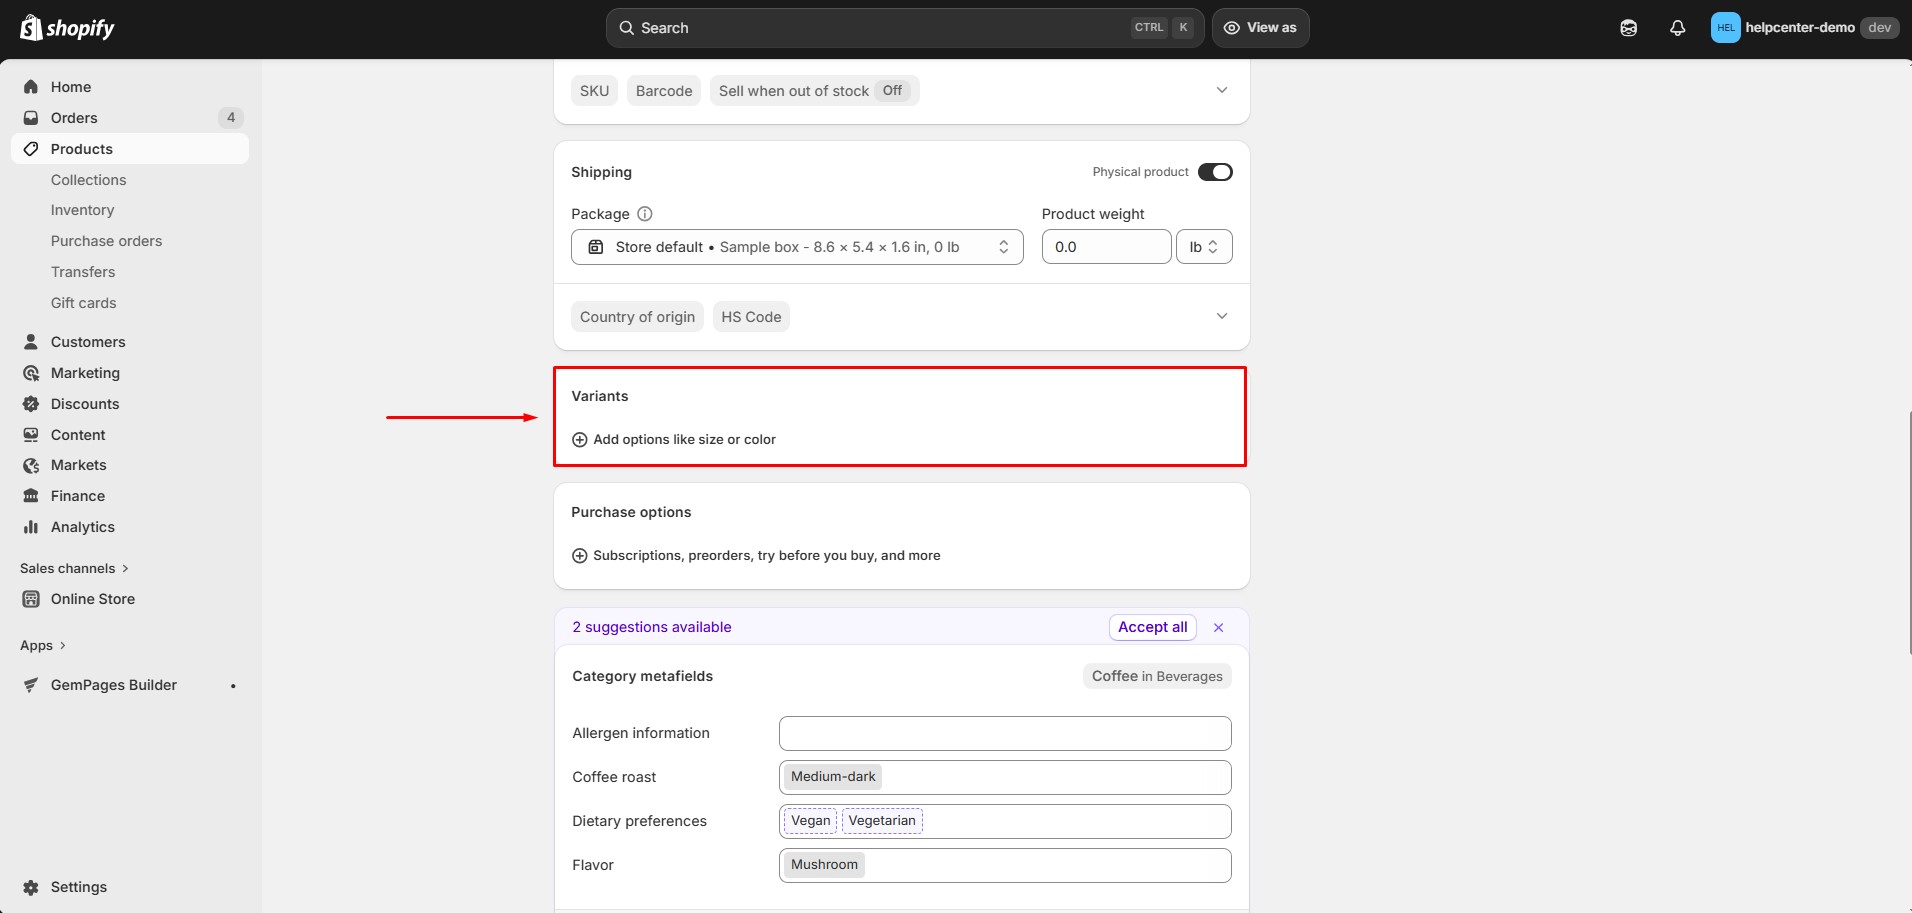
Task: Expand the Country of origin section chevron
Action: (1221, 315)
